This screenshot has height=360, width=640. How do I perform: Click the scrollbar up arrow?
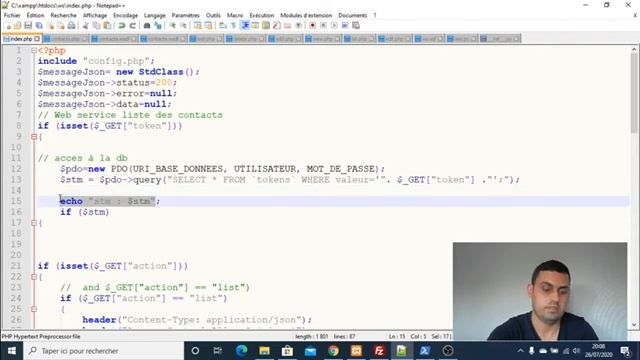633,49
